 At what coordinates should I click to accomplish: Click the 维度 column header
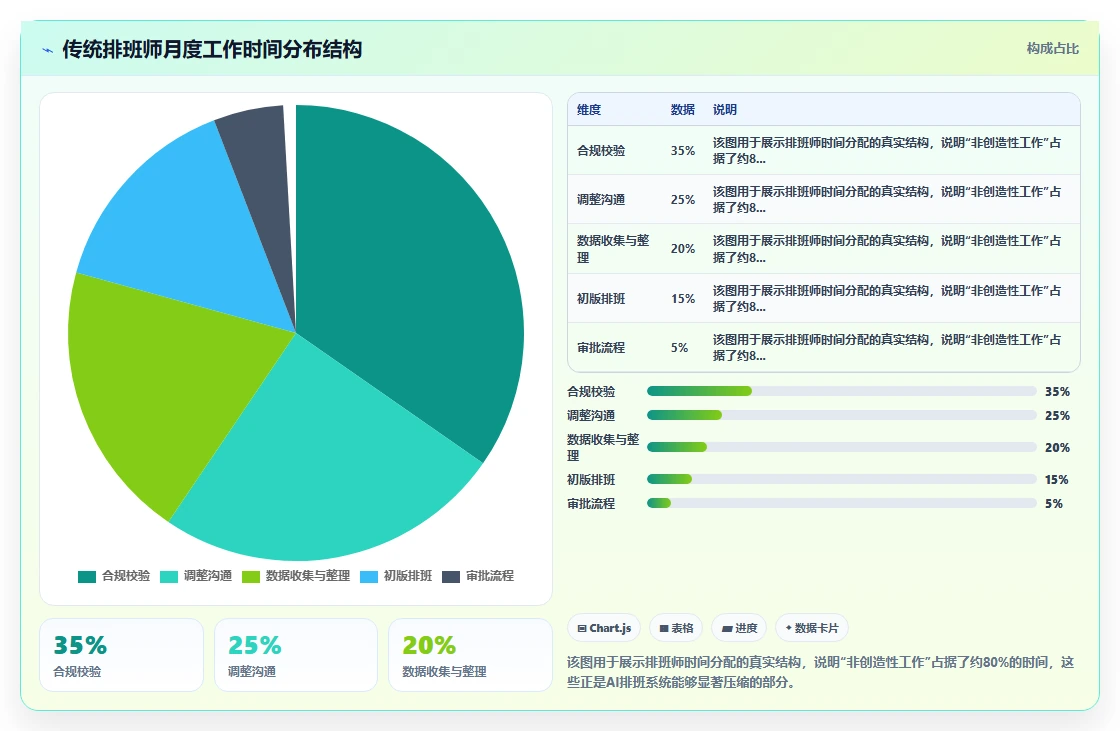pyautogui.click(x=589, y=109)
